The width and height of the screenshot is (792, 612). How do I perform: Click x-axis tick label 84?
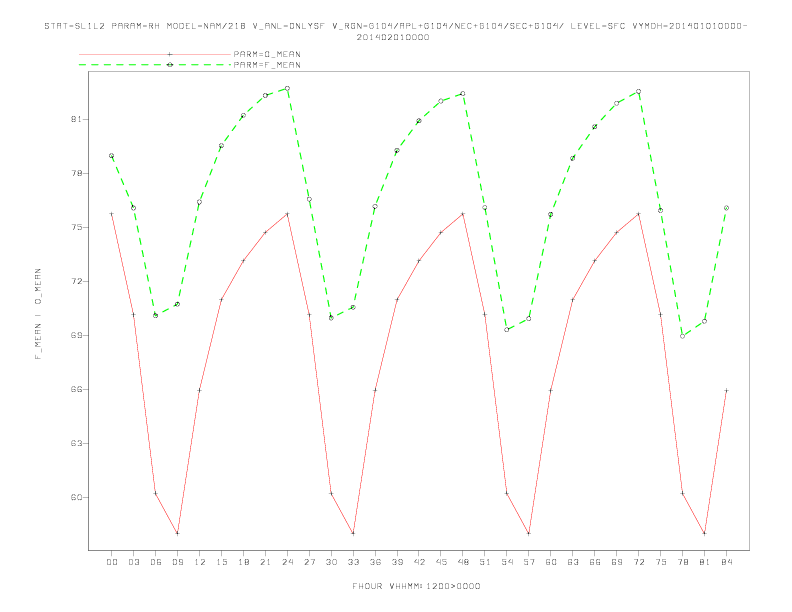coord(726,562)
